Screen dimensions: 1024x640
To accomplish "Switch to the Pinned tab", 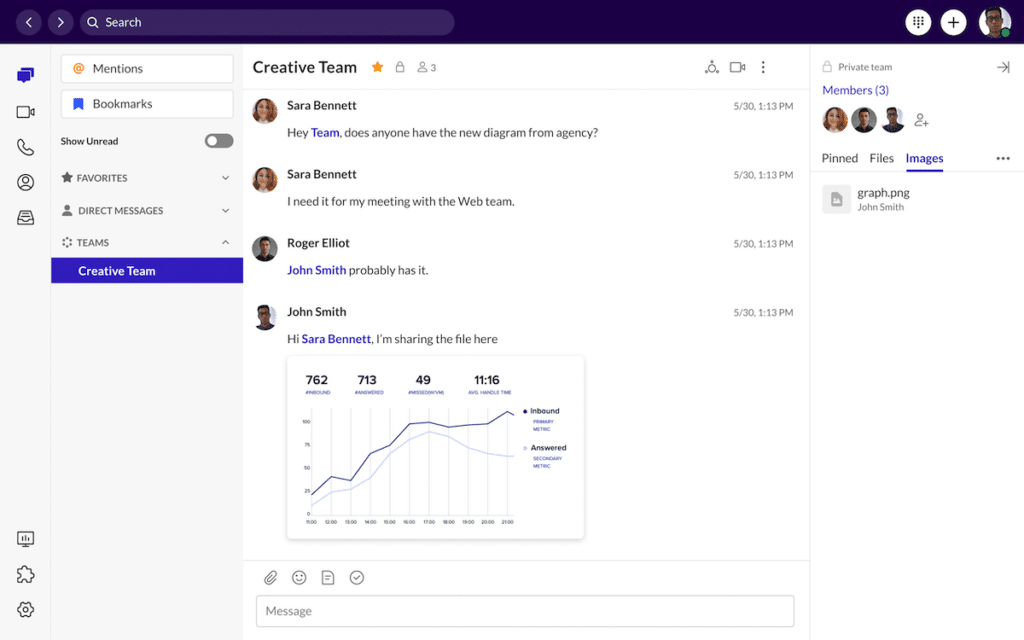I will tap(839, 158).
